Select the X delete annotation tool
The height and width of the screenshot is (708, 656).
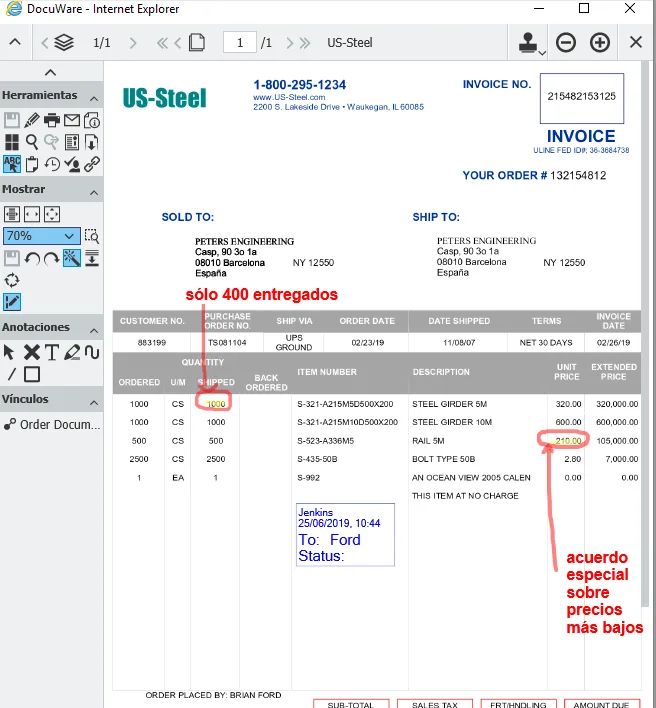pos(32,352)
